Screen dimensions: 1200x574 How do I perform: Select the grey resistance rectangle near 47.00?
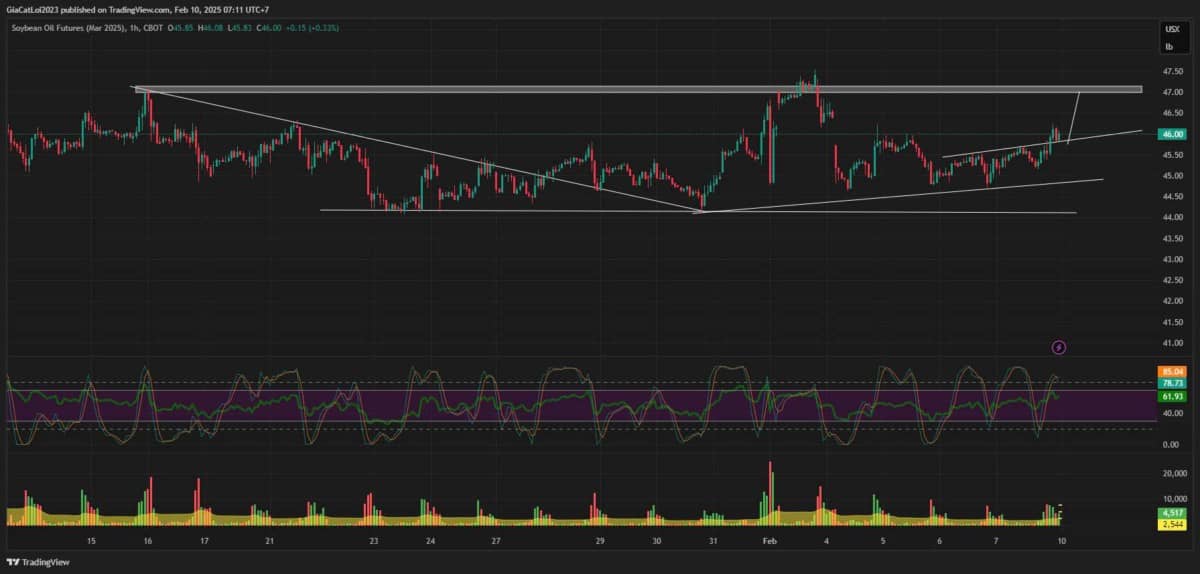point(638,90)
